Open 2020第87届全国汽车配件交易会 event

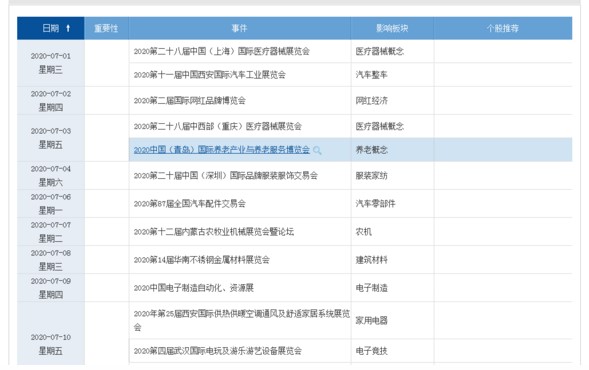pyautogui.click(x=190, y=204)
